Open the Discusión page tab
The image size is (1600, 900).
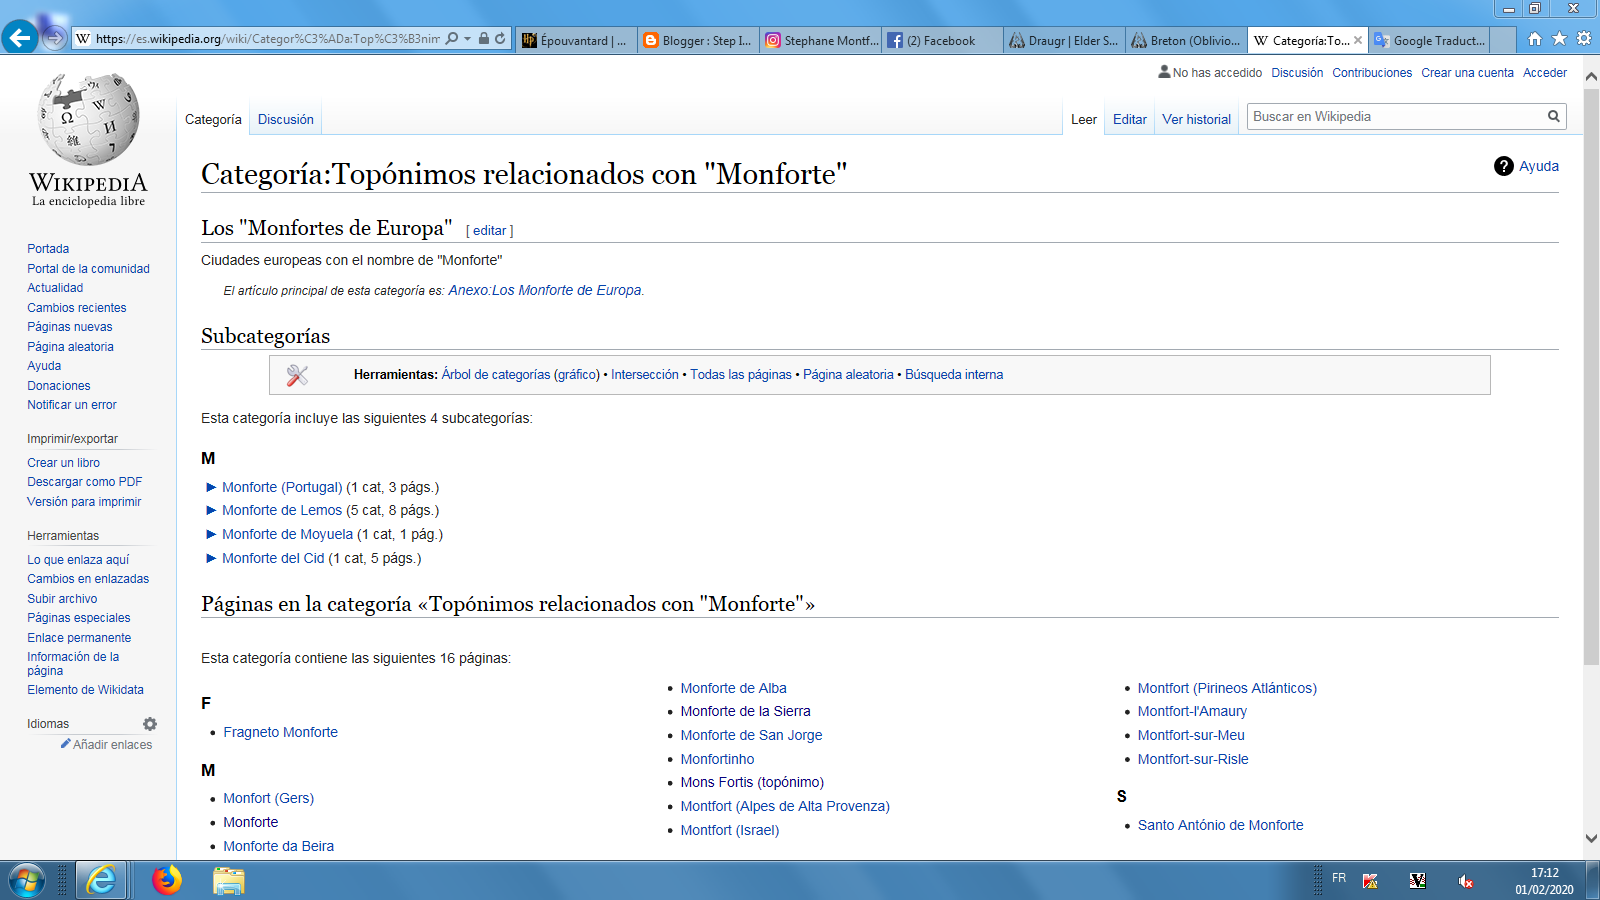(x=285, y=119)
